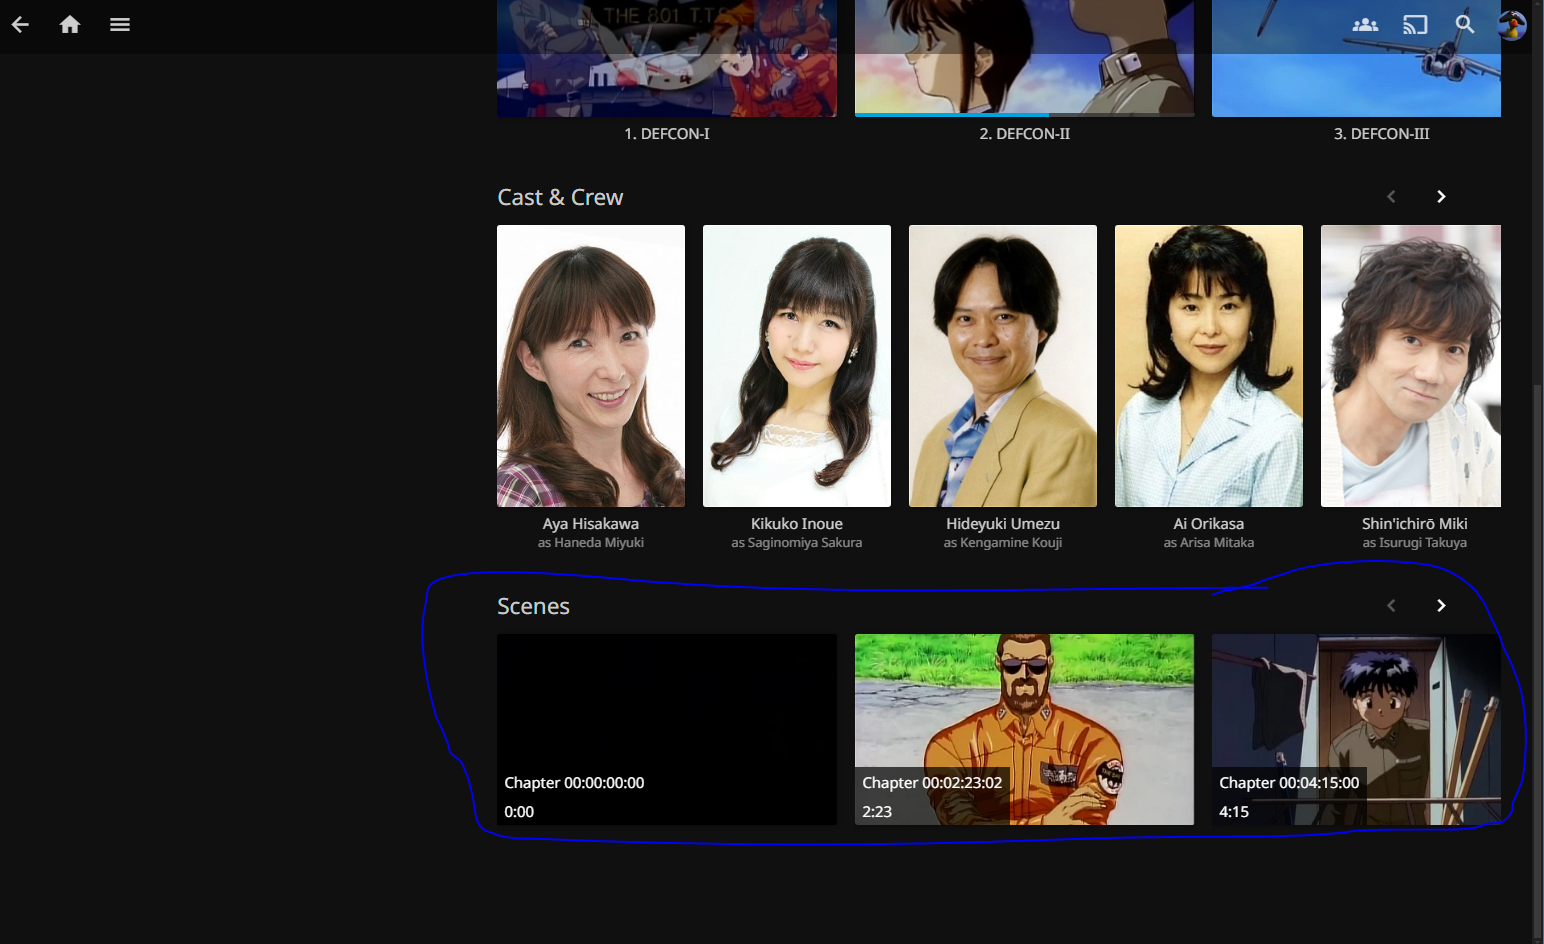This screenshot has width=1544, height=944.
Task: Click the cast to device icon
Action: (x=1415, y=25)
